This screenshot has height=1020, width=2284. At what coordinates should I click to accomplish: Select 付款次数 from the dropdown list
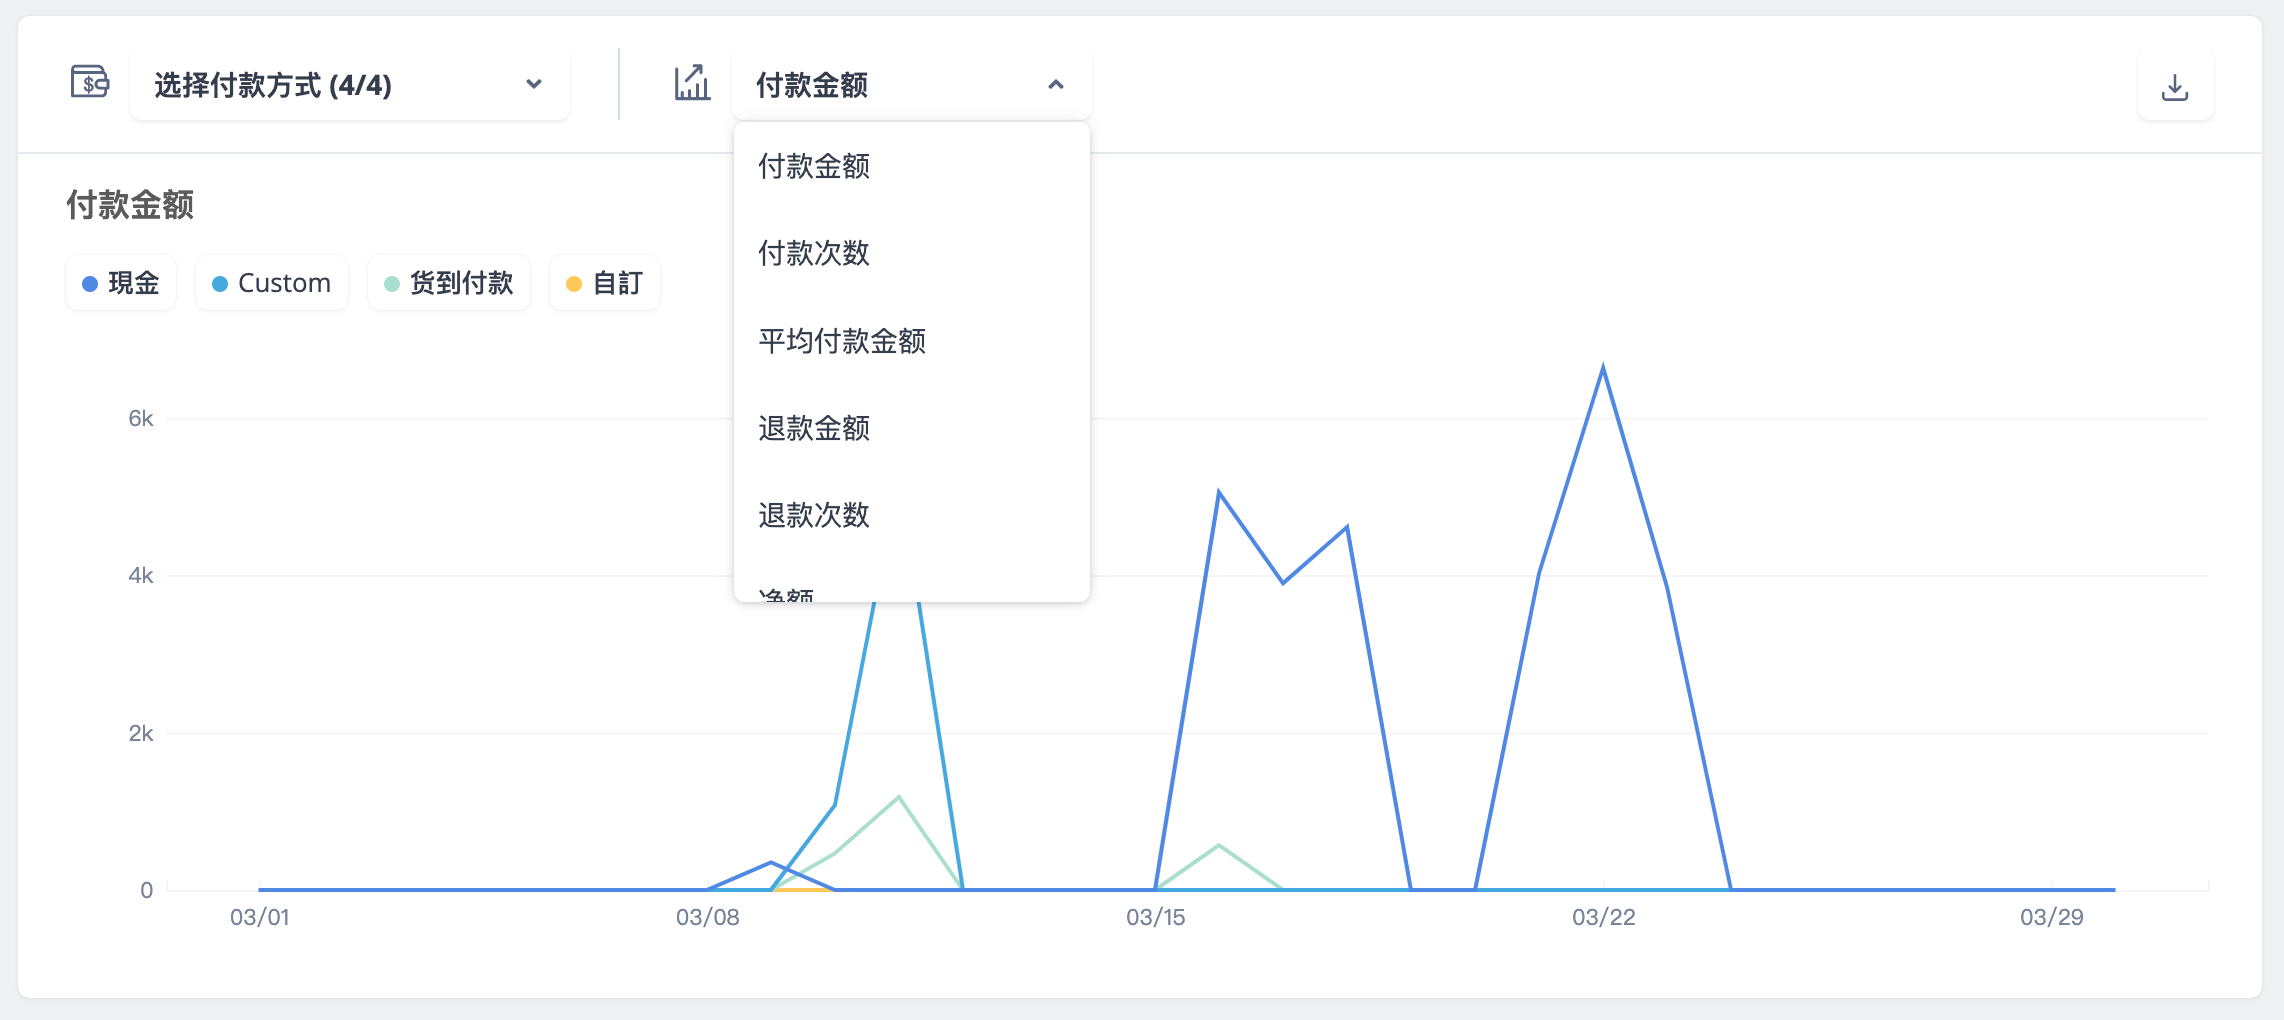point(911,253)
